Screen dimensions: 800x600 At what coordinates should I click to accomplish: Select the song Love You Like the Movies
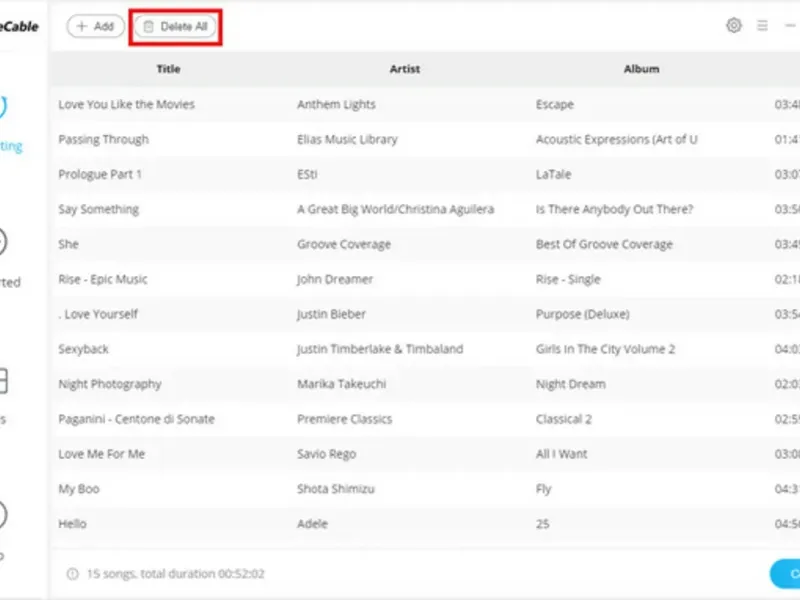pos(426,105)
